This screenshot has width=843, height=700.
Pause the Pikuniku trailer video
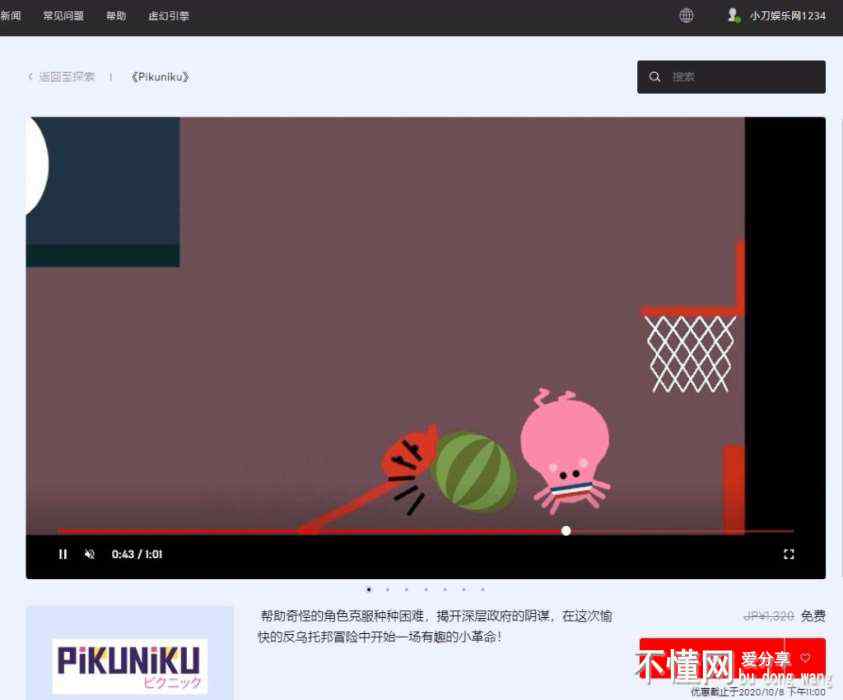coord(63,554)
